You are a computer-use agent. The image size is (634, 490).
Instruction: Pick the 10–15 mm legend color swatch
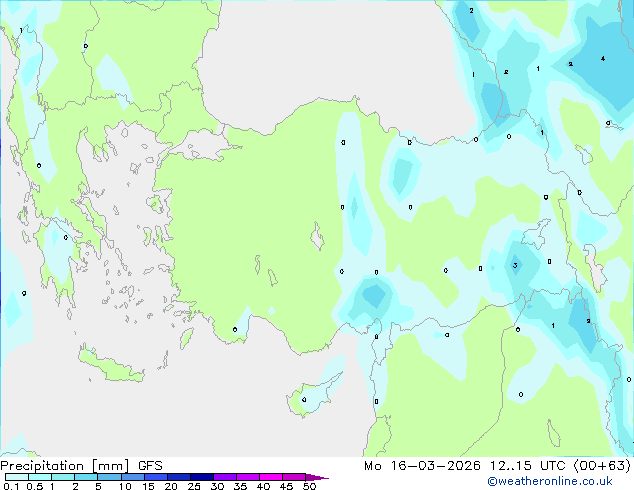click(132, 477)
